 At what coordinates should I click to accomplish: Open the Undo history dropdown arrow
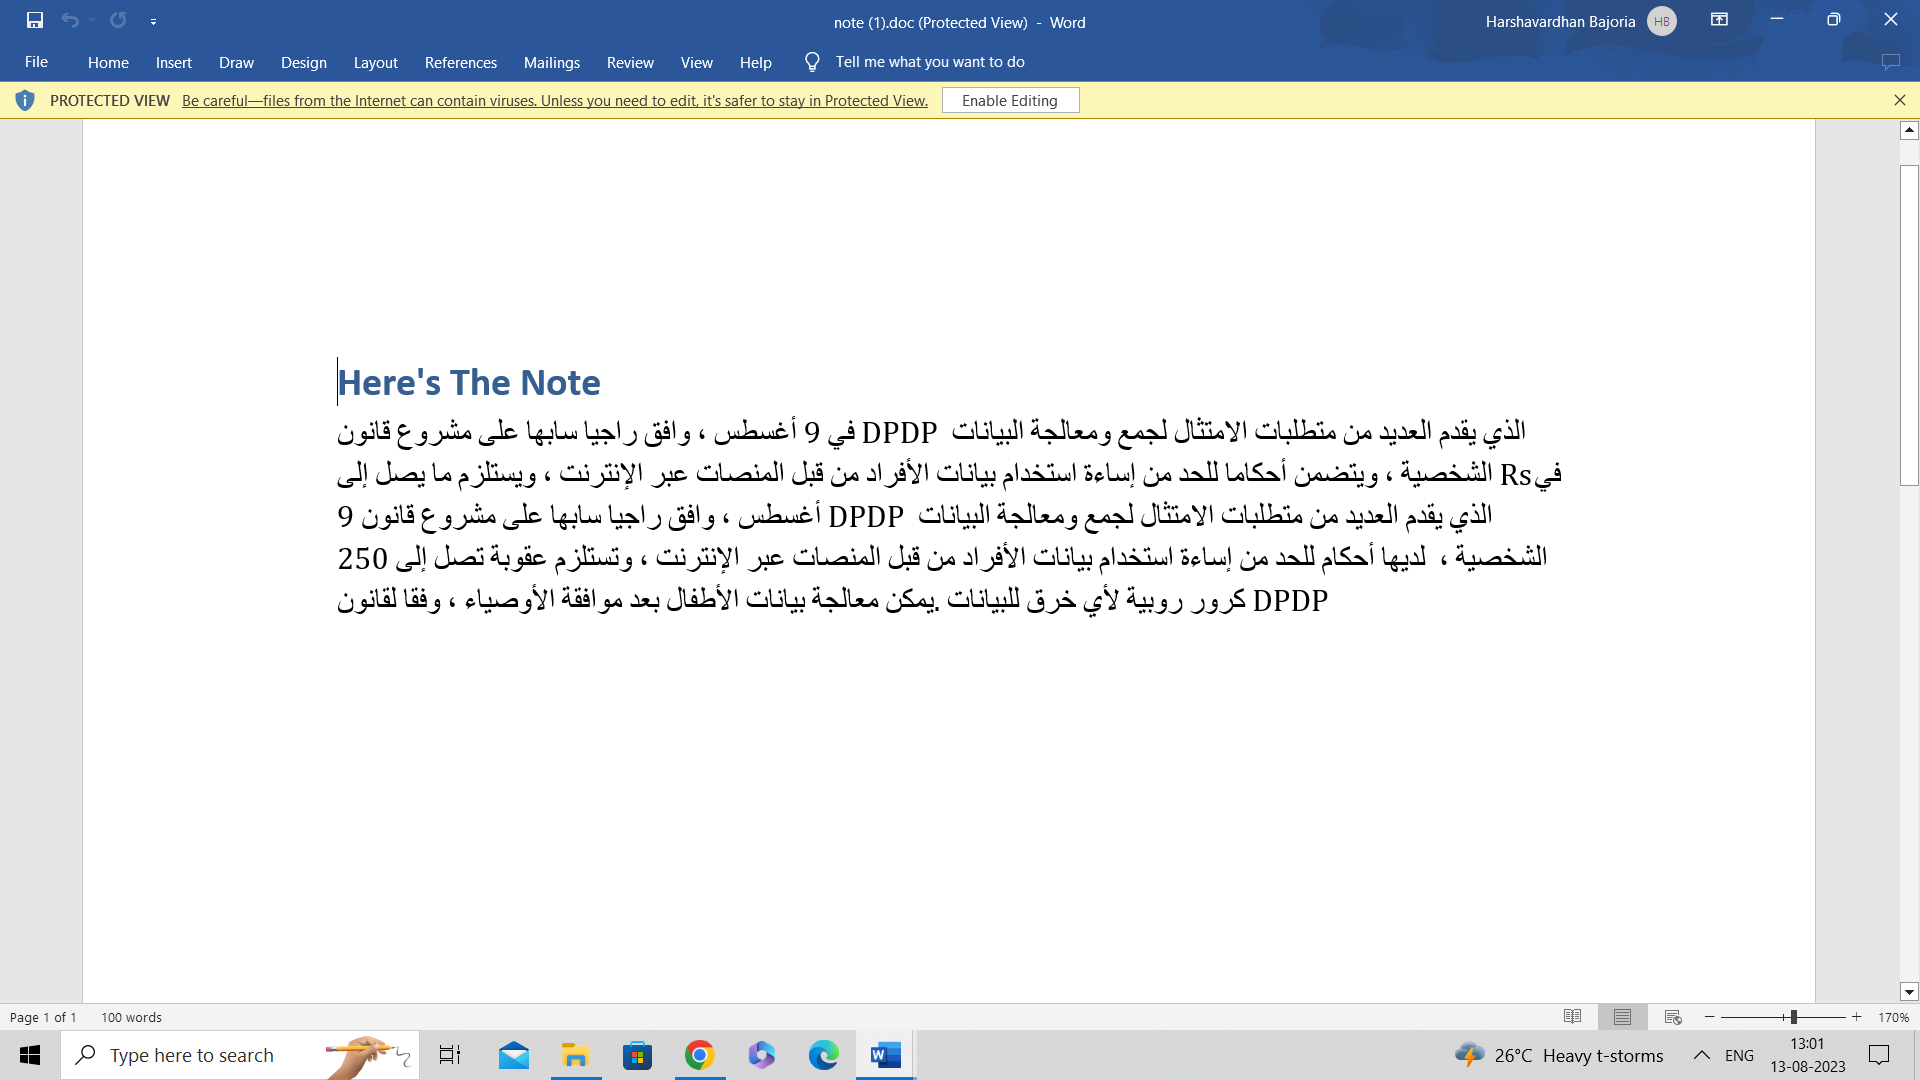pos(92,20)
